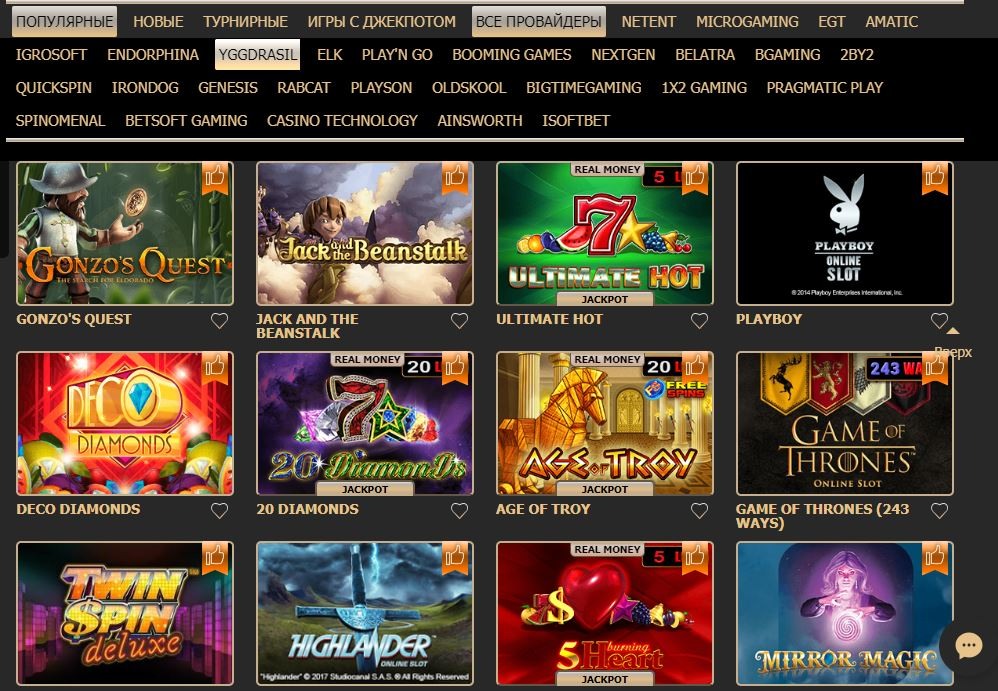
Task: Click heart icon next to Playboy
Action: pyautogui.click(x=939, y=321)
